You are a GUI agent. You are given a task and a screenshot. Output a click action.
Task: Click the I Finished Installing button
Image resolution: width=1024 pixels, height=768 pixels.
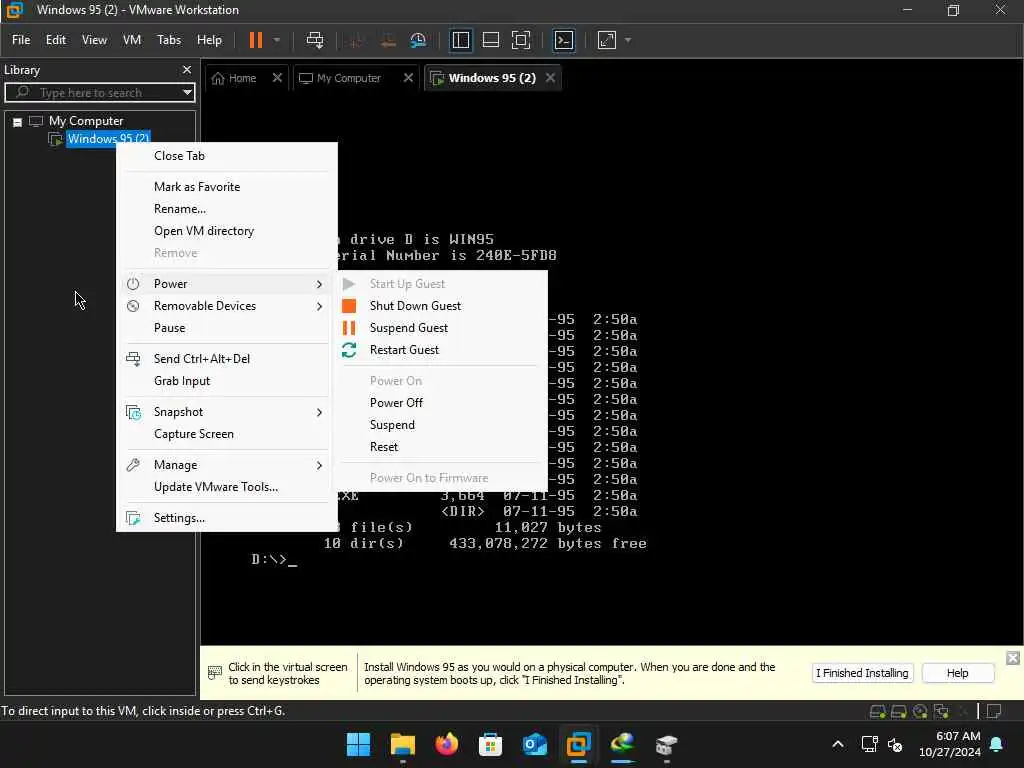[x=861, y=673]
